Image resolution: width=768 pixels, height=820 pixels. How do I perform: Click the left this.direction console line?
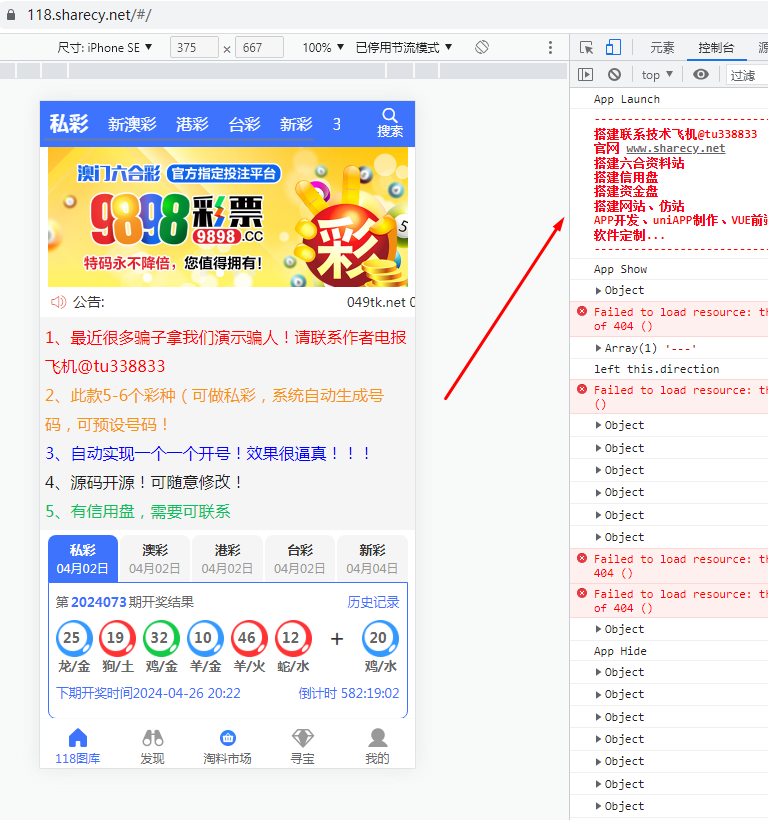[x=656, y=369]
